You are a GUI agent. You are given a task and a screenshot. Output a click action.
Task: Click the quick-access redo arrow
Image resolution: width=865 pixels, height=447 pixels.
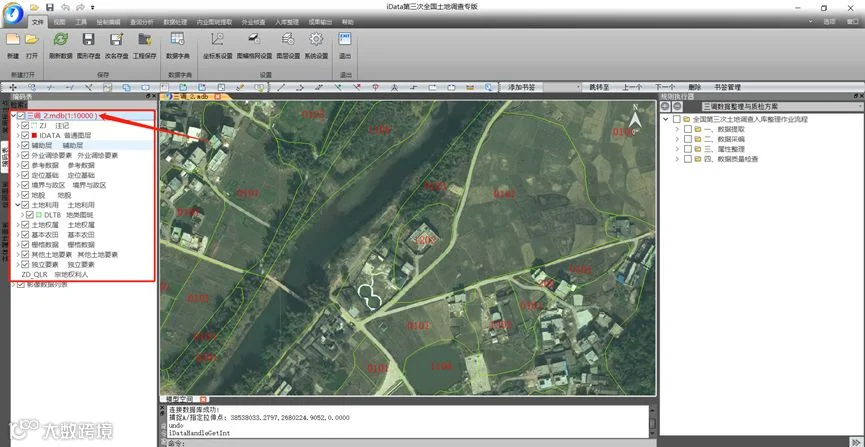click(81, 7)
